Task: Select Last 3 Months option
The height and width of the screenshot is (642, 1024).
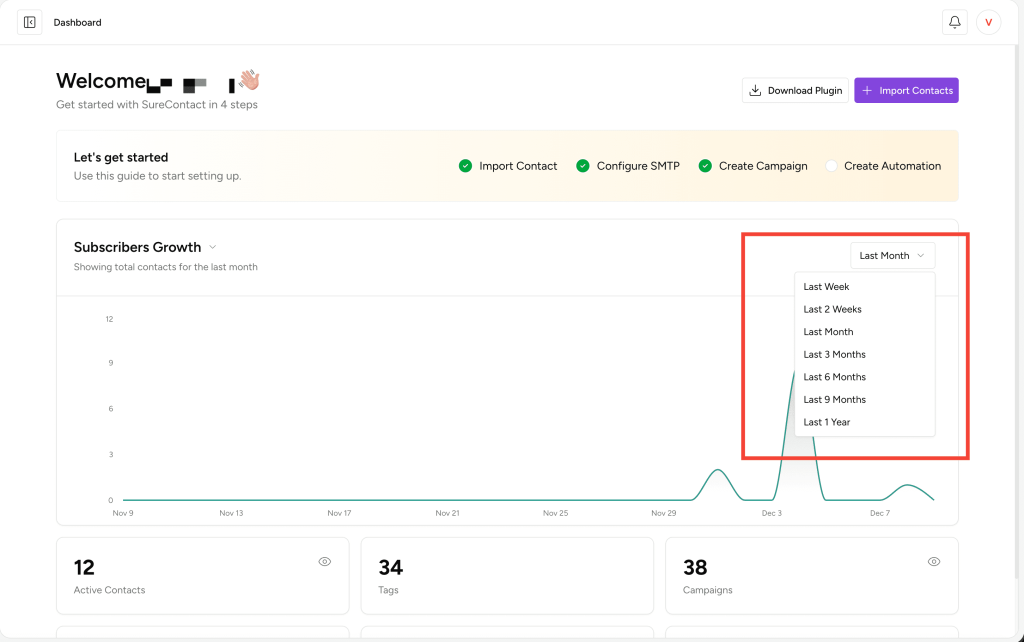Action: click(x=834, y=354)
